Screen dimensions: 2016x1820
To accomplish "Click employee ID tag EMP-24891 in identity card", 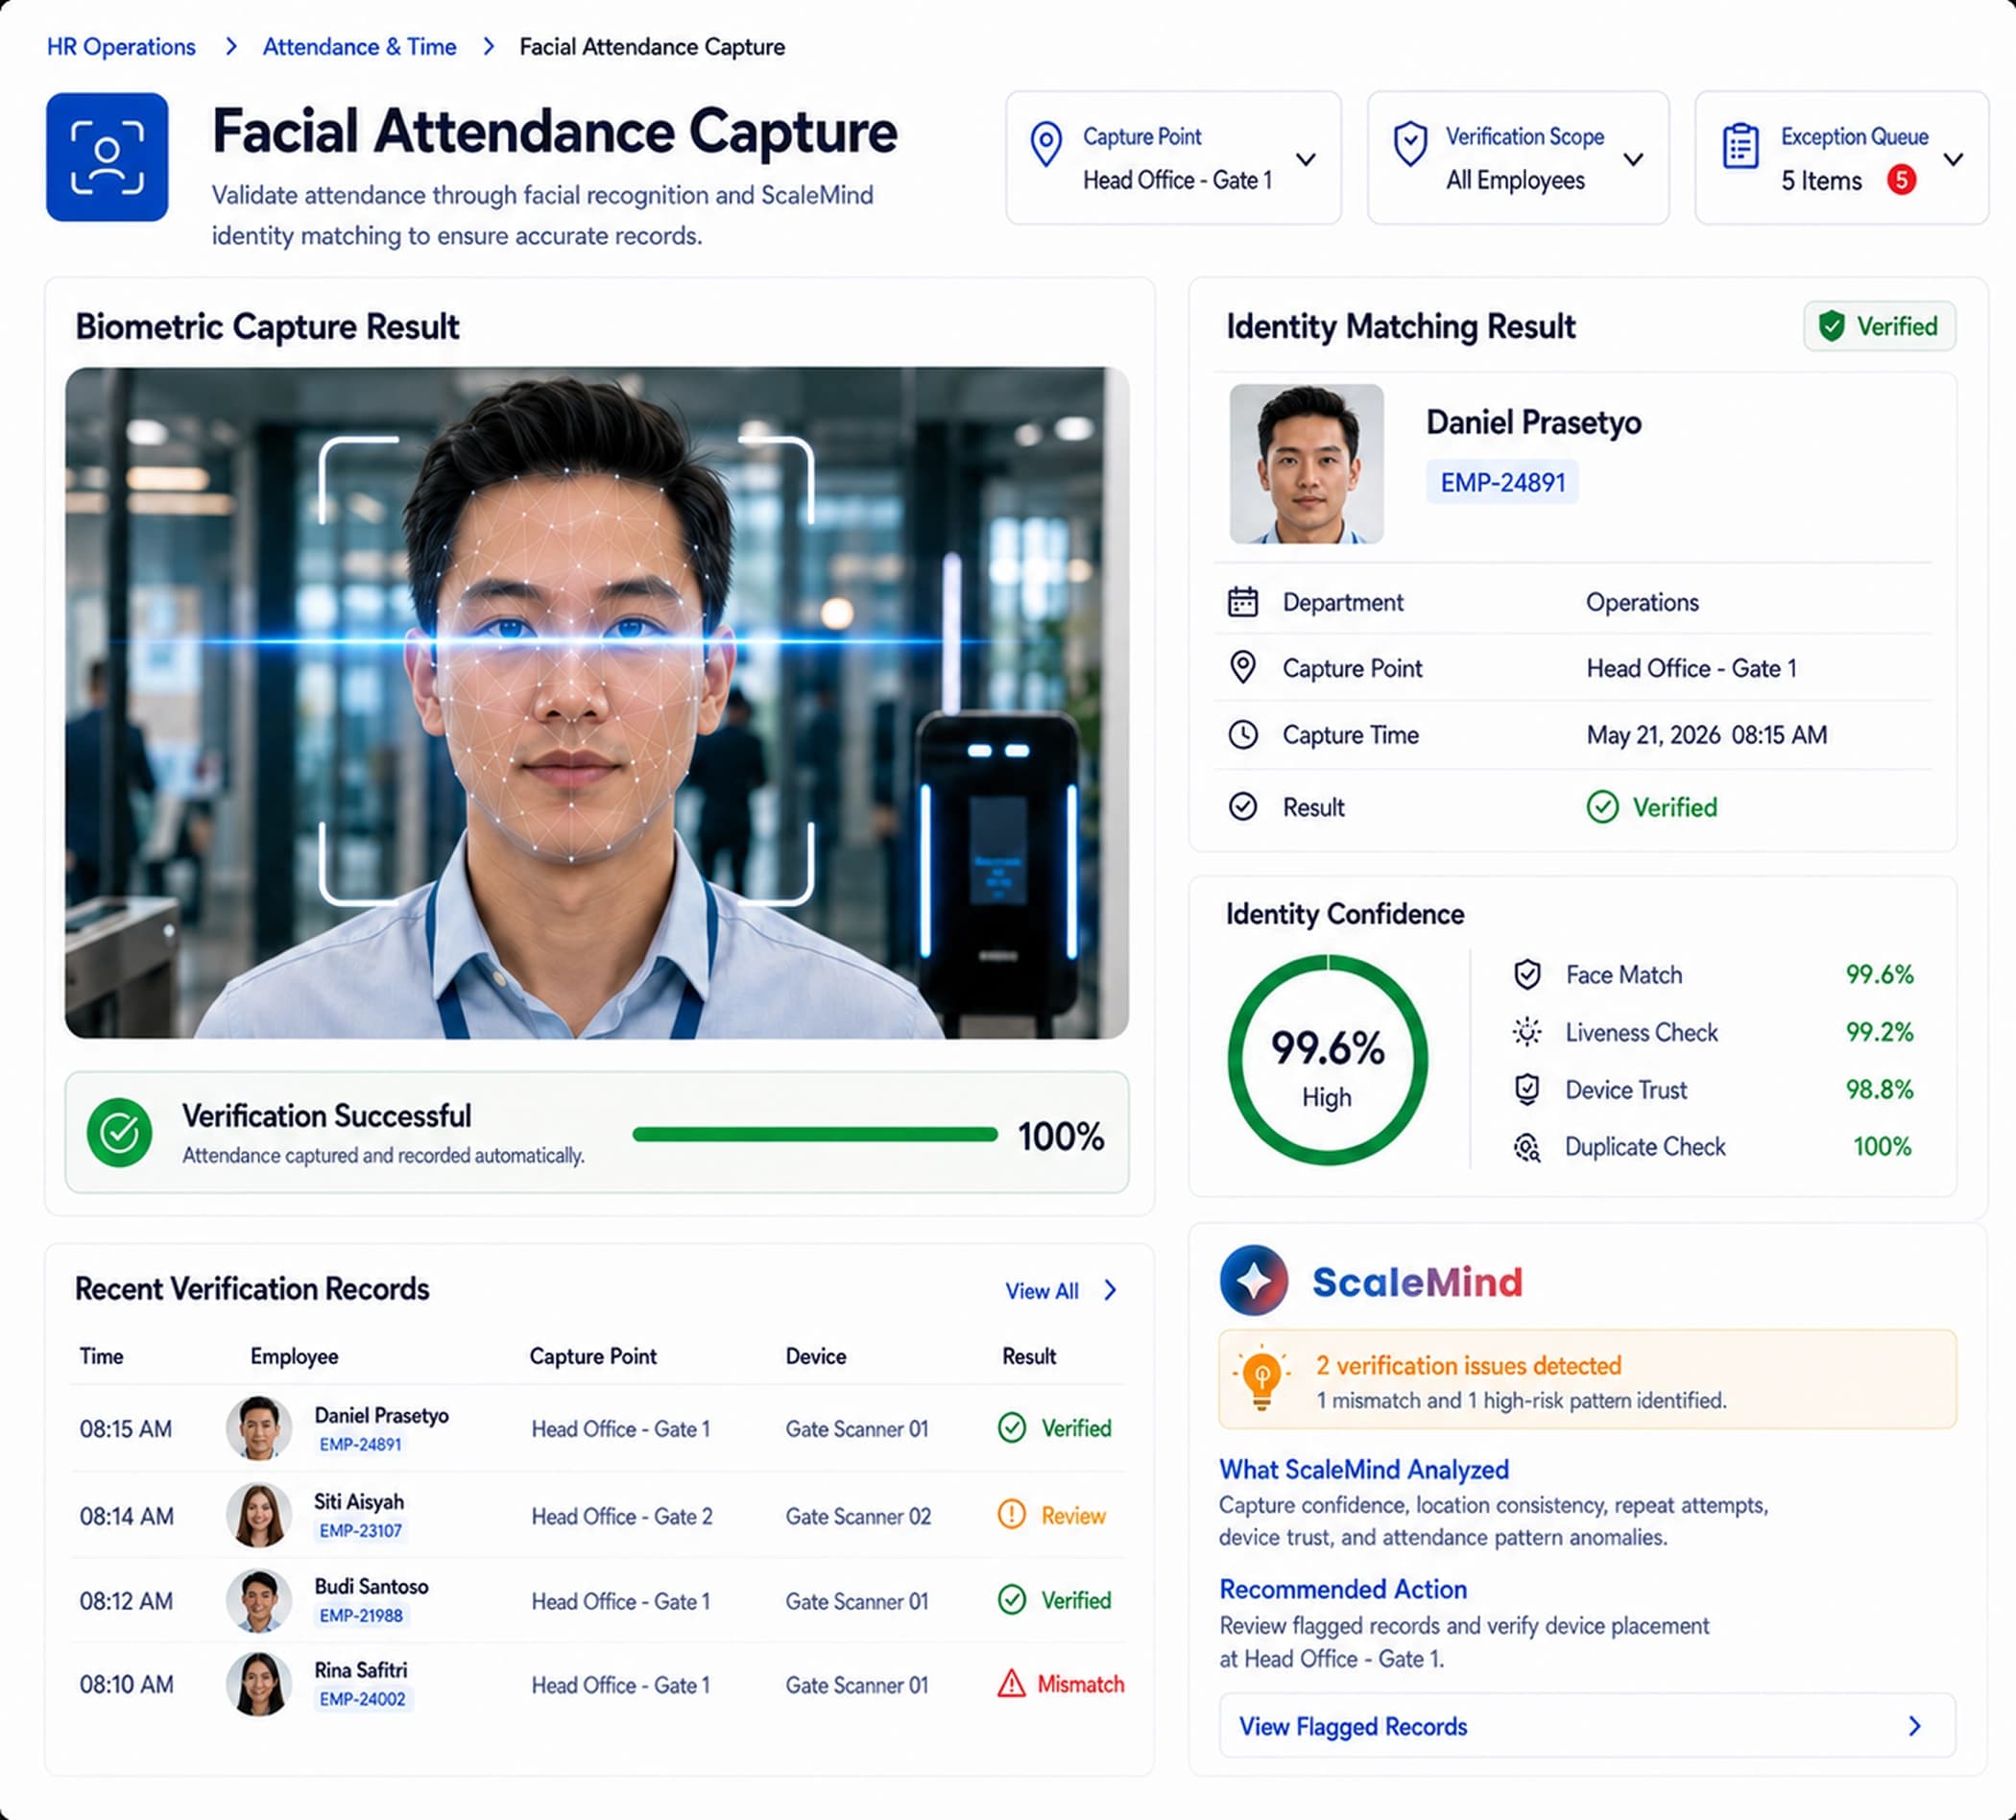I will tap(1503, 483).
